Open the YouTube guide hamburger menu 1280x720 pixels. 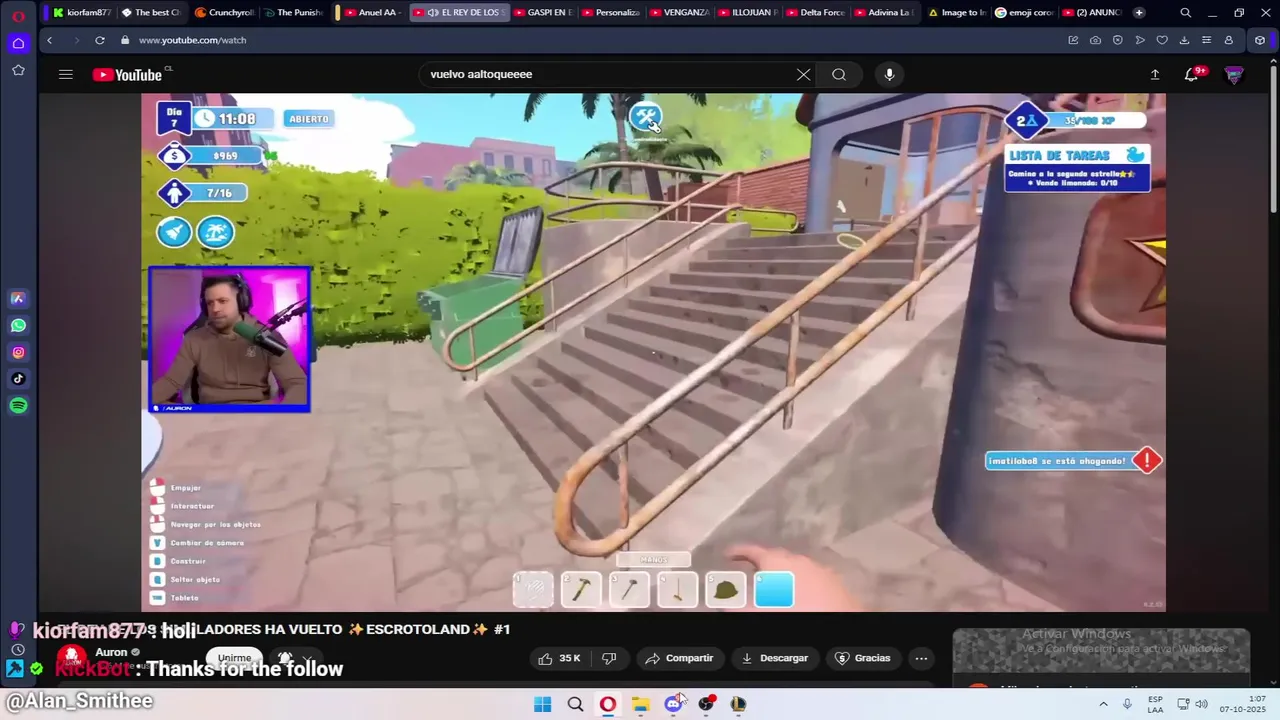coord(66,74)
